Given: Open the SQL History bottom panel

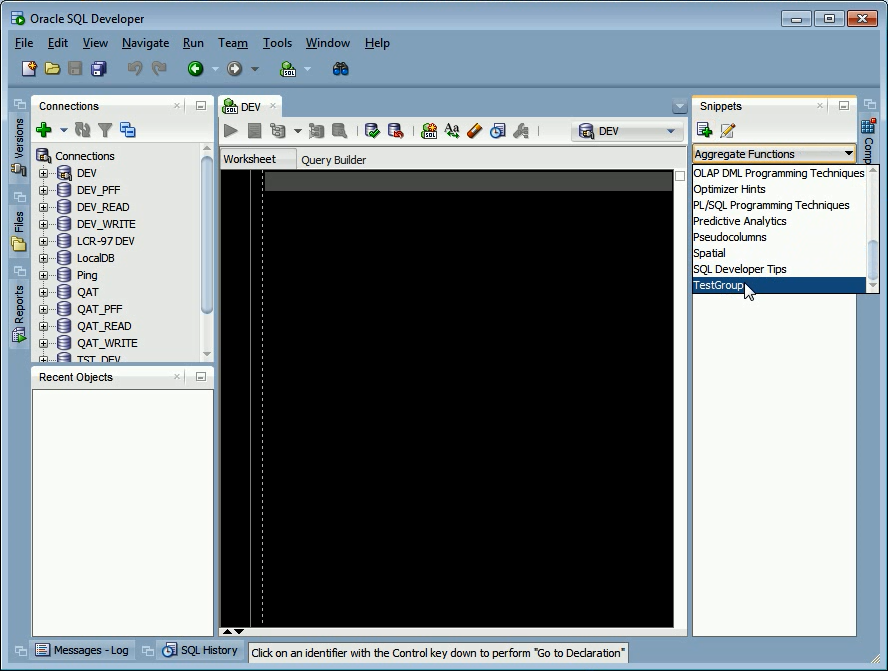Looking at the screenshot, I should coord(200,650).
